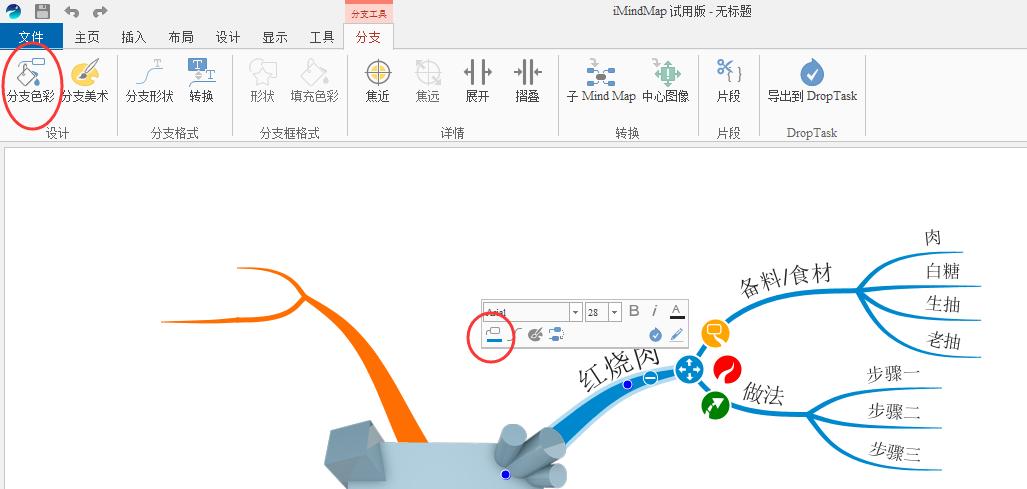Open the font name dropdown arrow
Image resolution: width=1027 pixels, height=489 pixels.
tap(575, 312)
